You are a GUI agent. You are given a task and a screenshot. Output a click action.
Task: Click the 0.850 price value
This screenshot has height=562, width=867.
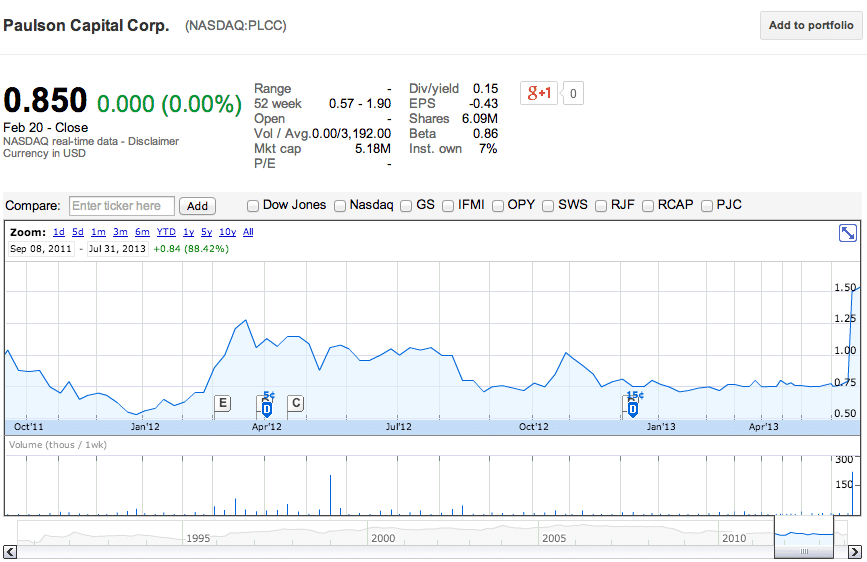pos(45,100)
